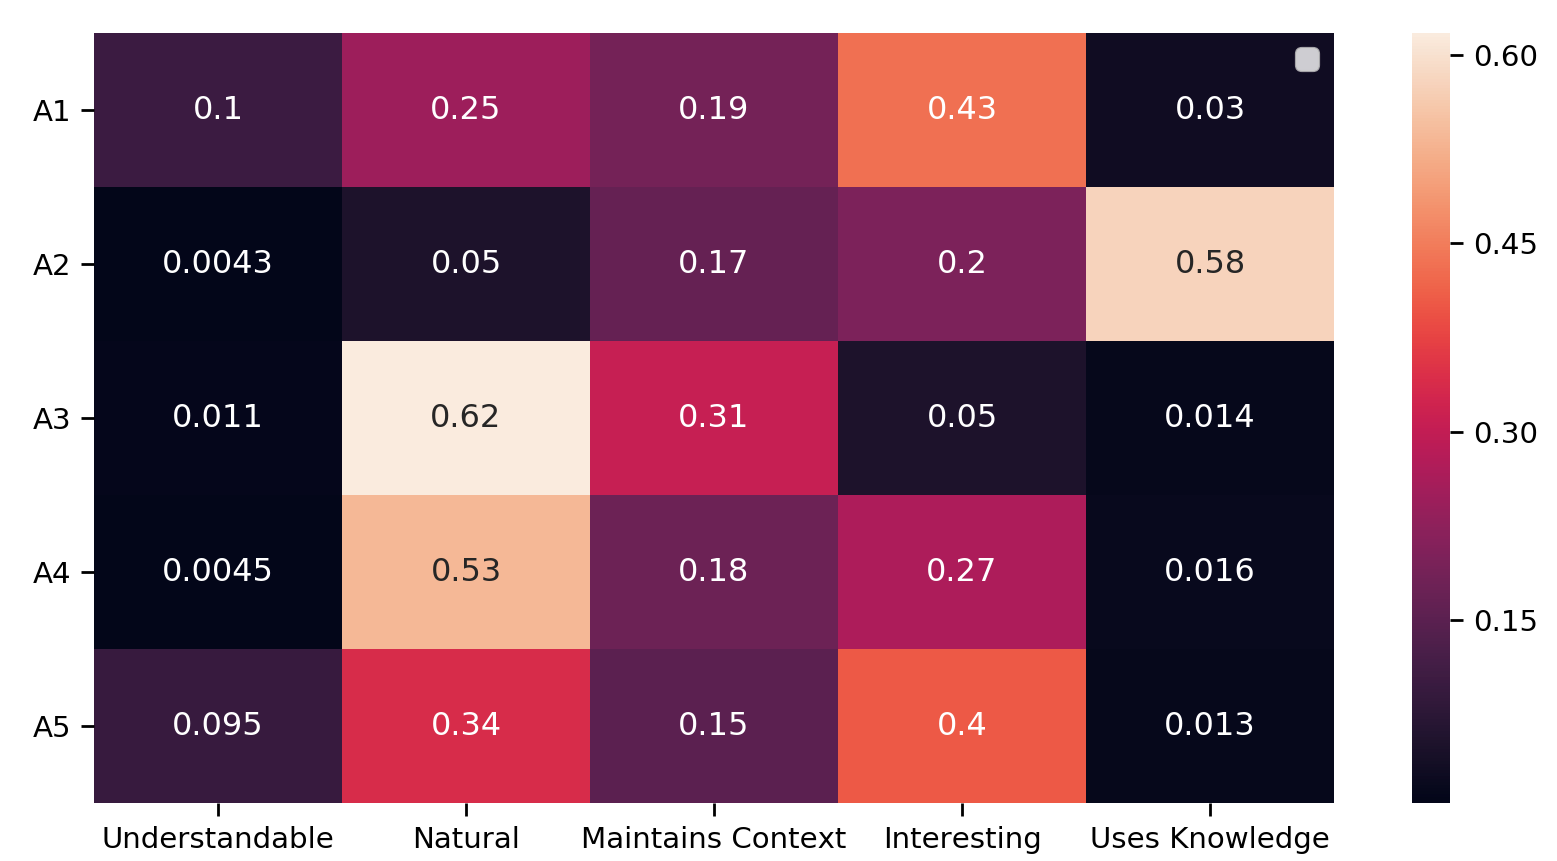Click the A3 Maintains Context cell 0.31
Viewport: 1557px width, 861px height.
coord(713,417)
